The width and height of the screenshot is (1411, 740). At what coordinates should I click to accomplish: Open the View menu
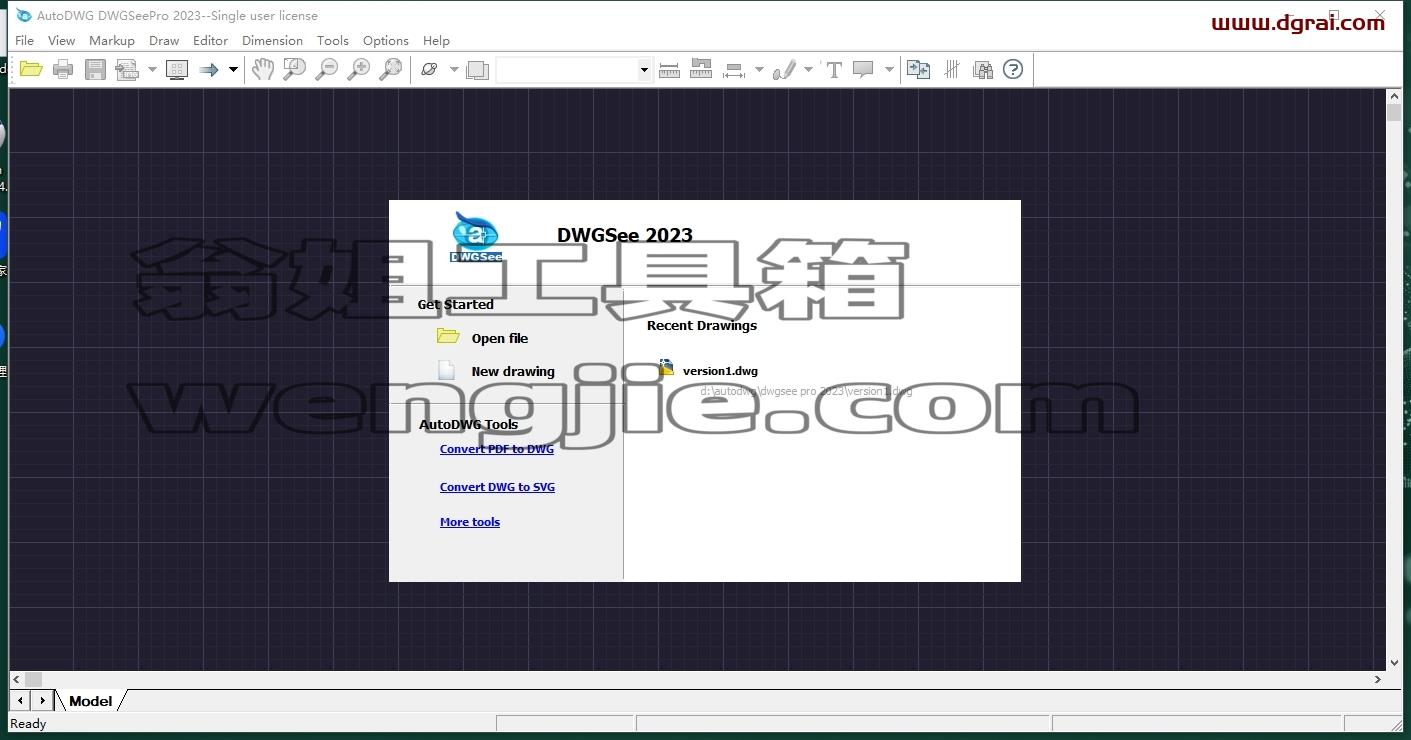[x=61, y=41]
